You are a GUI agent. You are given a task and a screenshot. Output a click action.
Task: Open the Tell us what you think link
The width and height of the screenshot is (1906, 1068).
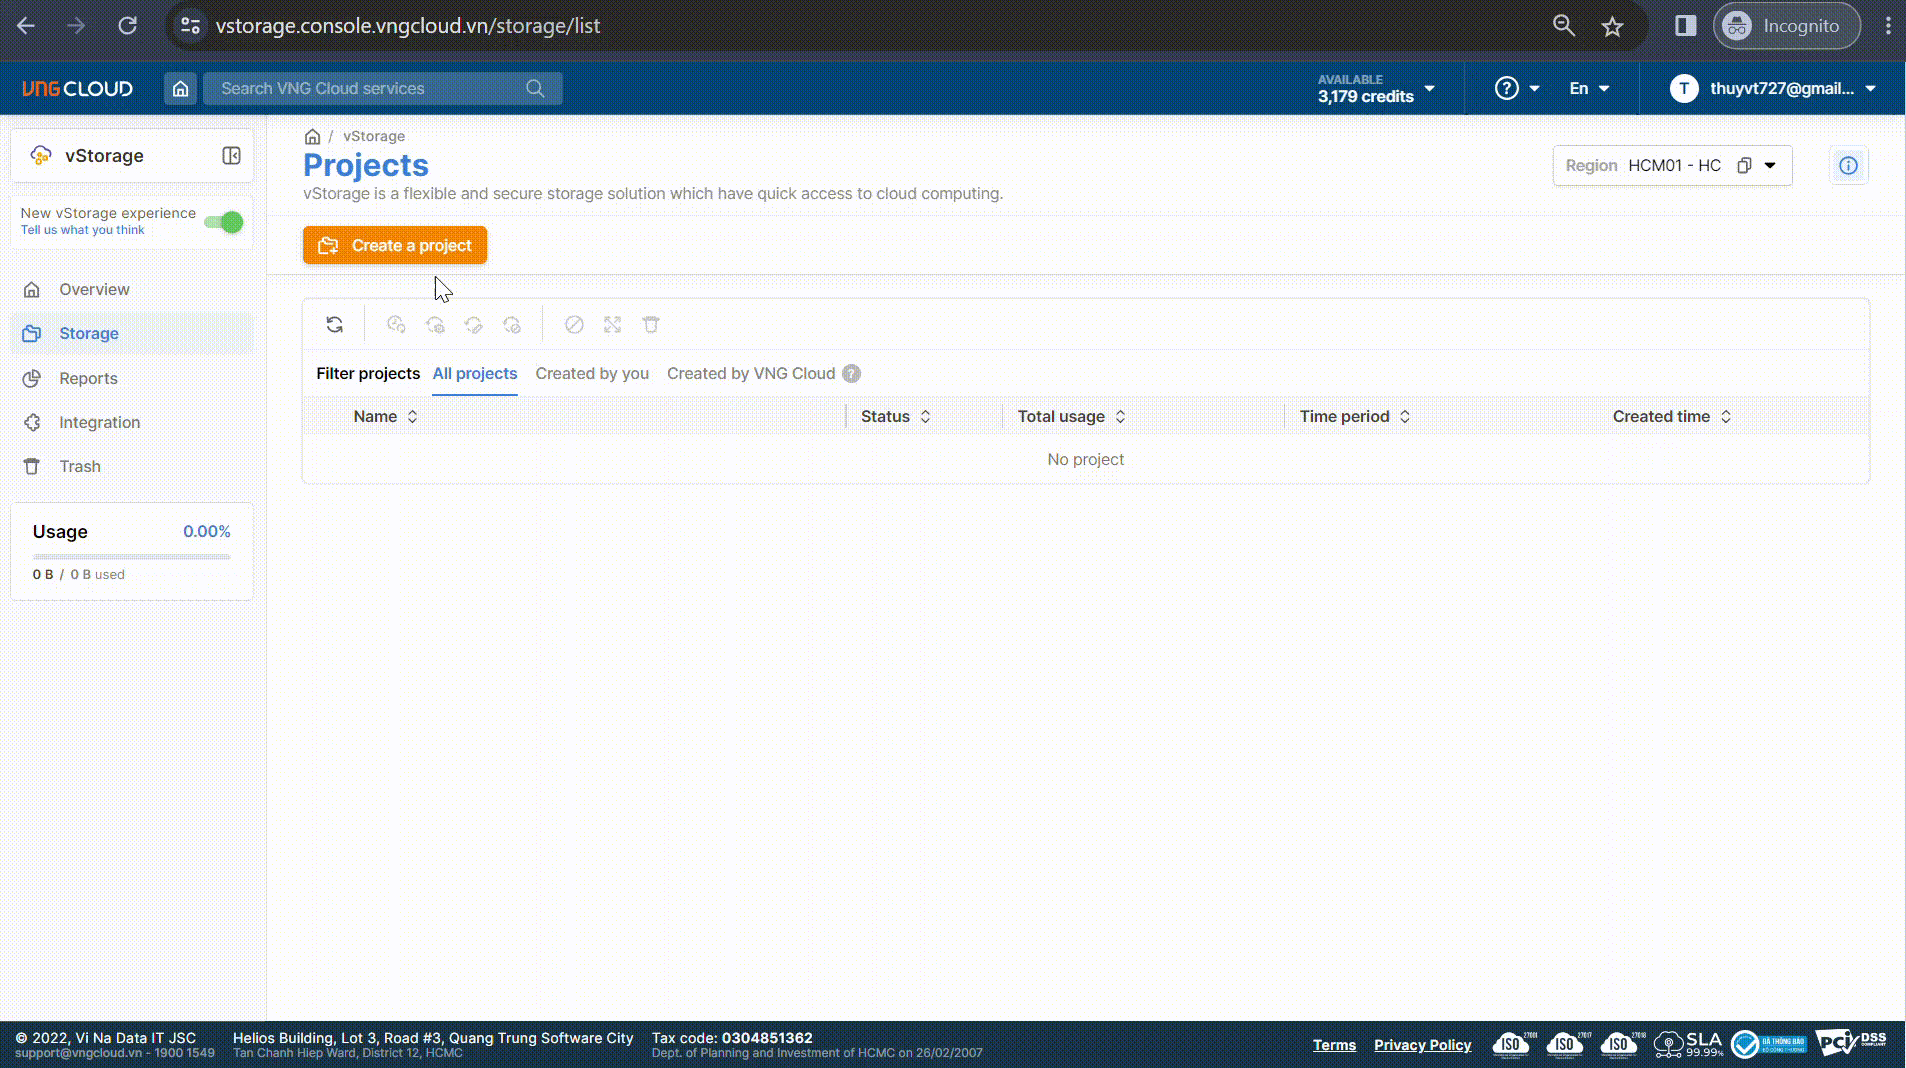[83, 231]
